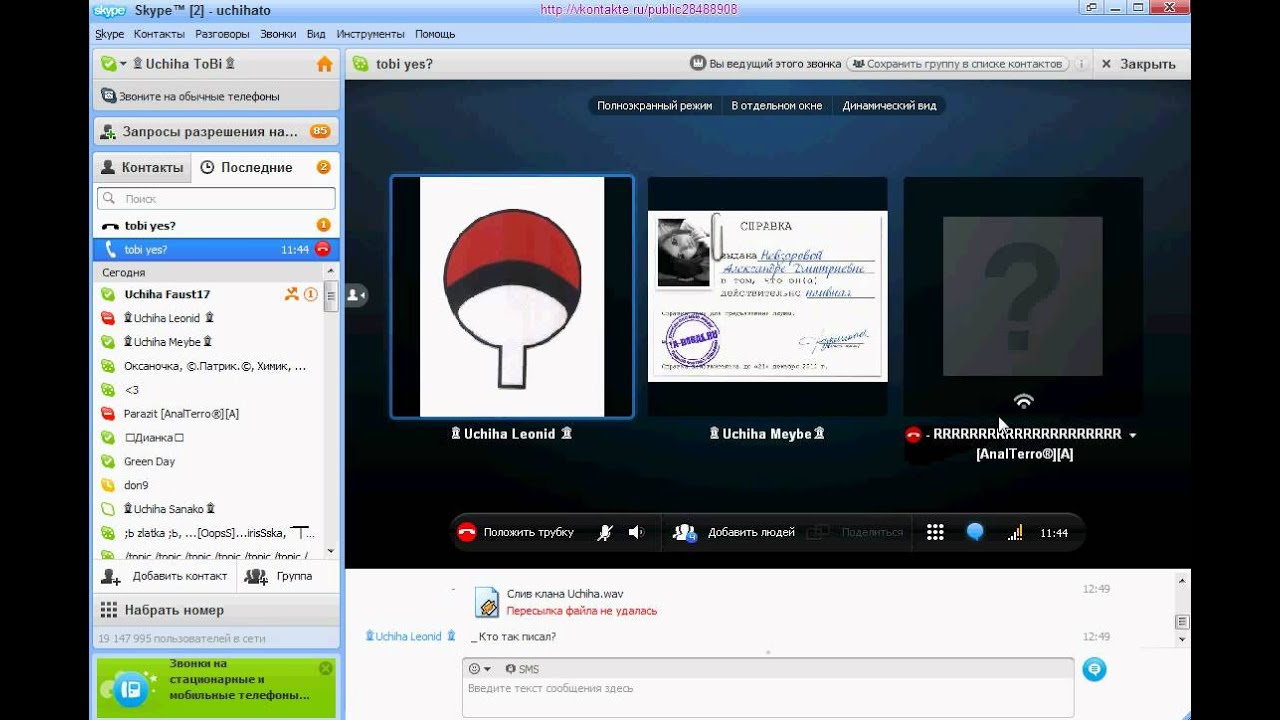Click 'Сохранить группу в списке контактов'
This screenshot has height=720, width=1280.
(957, 64)
